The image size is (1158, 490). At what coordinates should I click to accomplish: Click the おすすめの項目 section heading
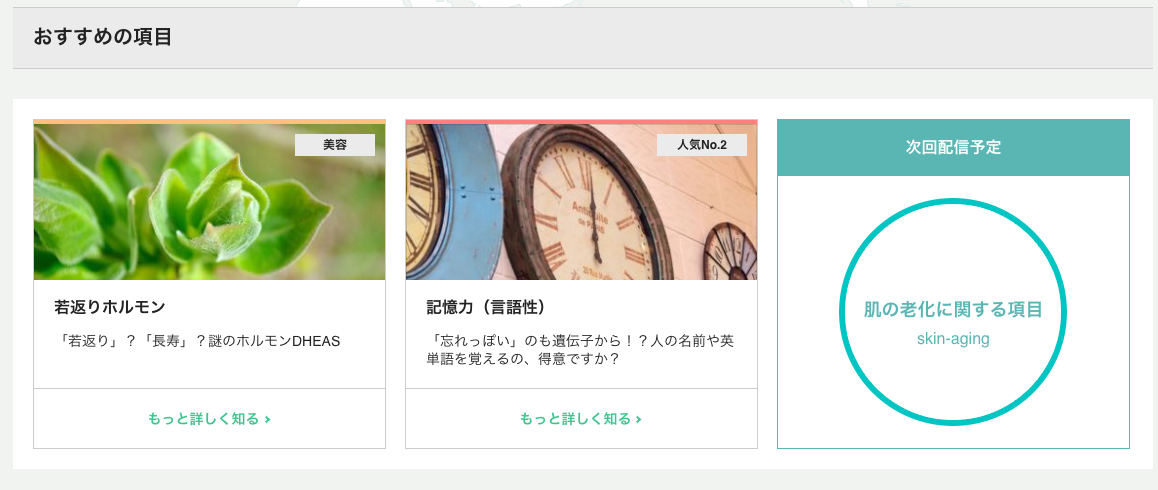click(103, 37)
